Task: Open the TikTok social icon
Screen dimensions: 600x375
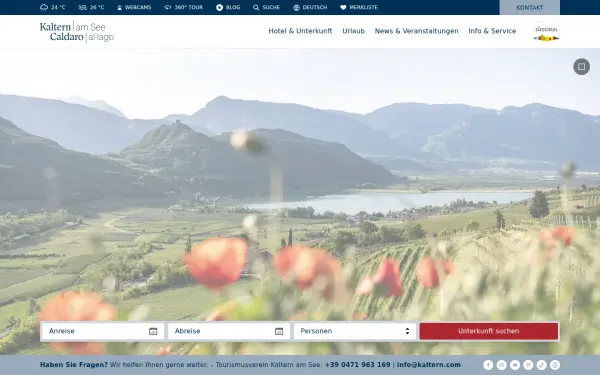Action: (x=541, y=365)
